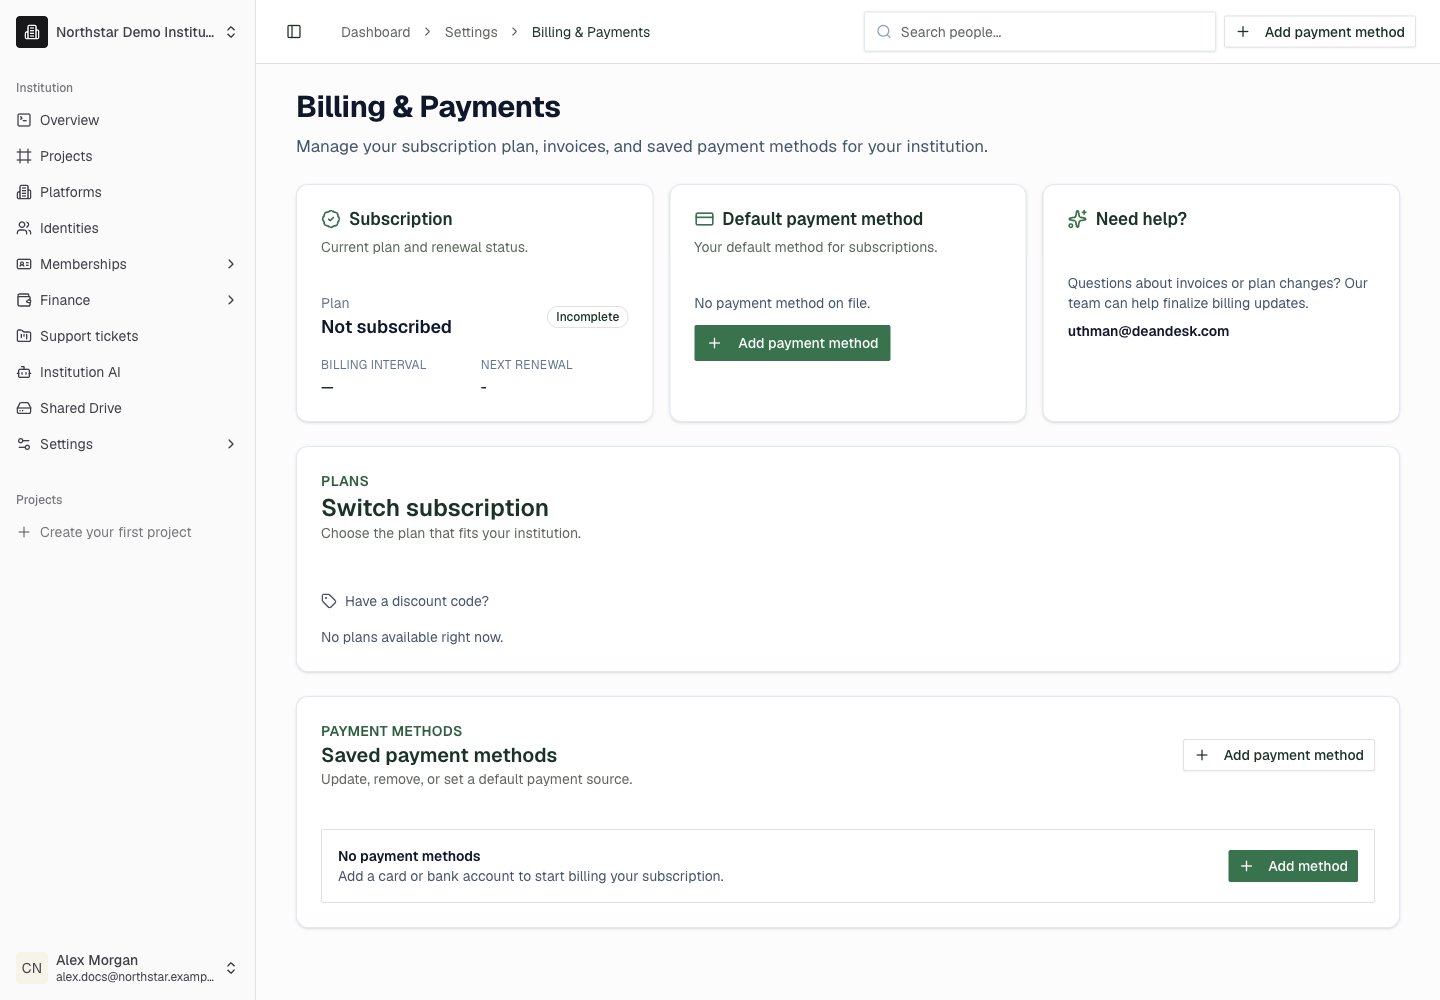Viewport: 1440px width, 1000px height.
Task: Go to Dashboard breadcrumb
Action: pyautogui.click(x=375, y=32)
